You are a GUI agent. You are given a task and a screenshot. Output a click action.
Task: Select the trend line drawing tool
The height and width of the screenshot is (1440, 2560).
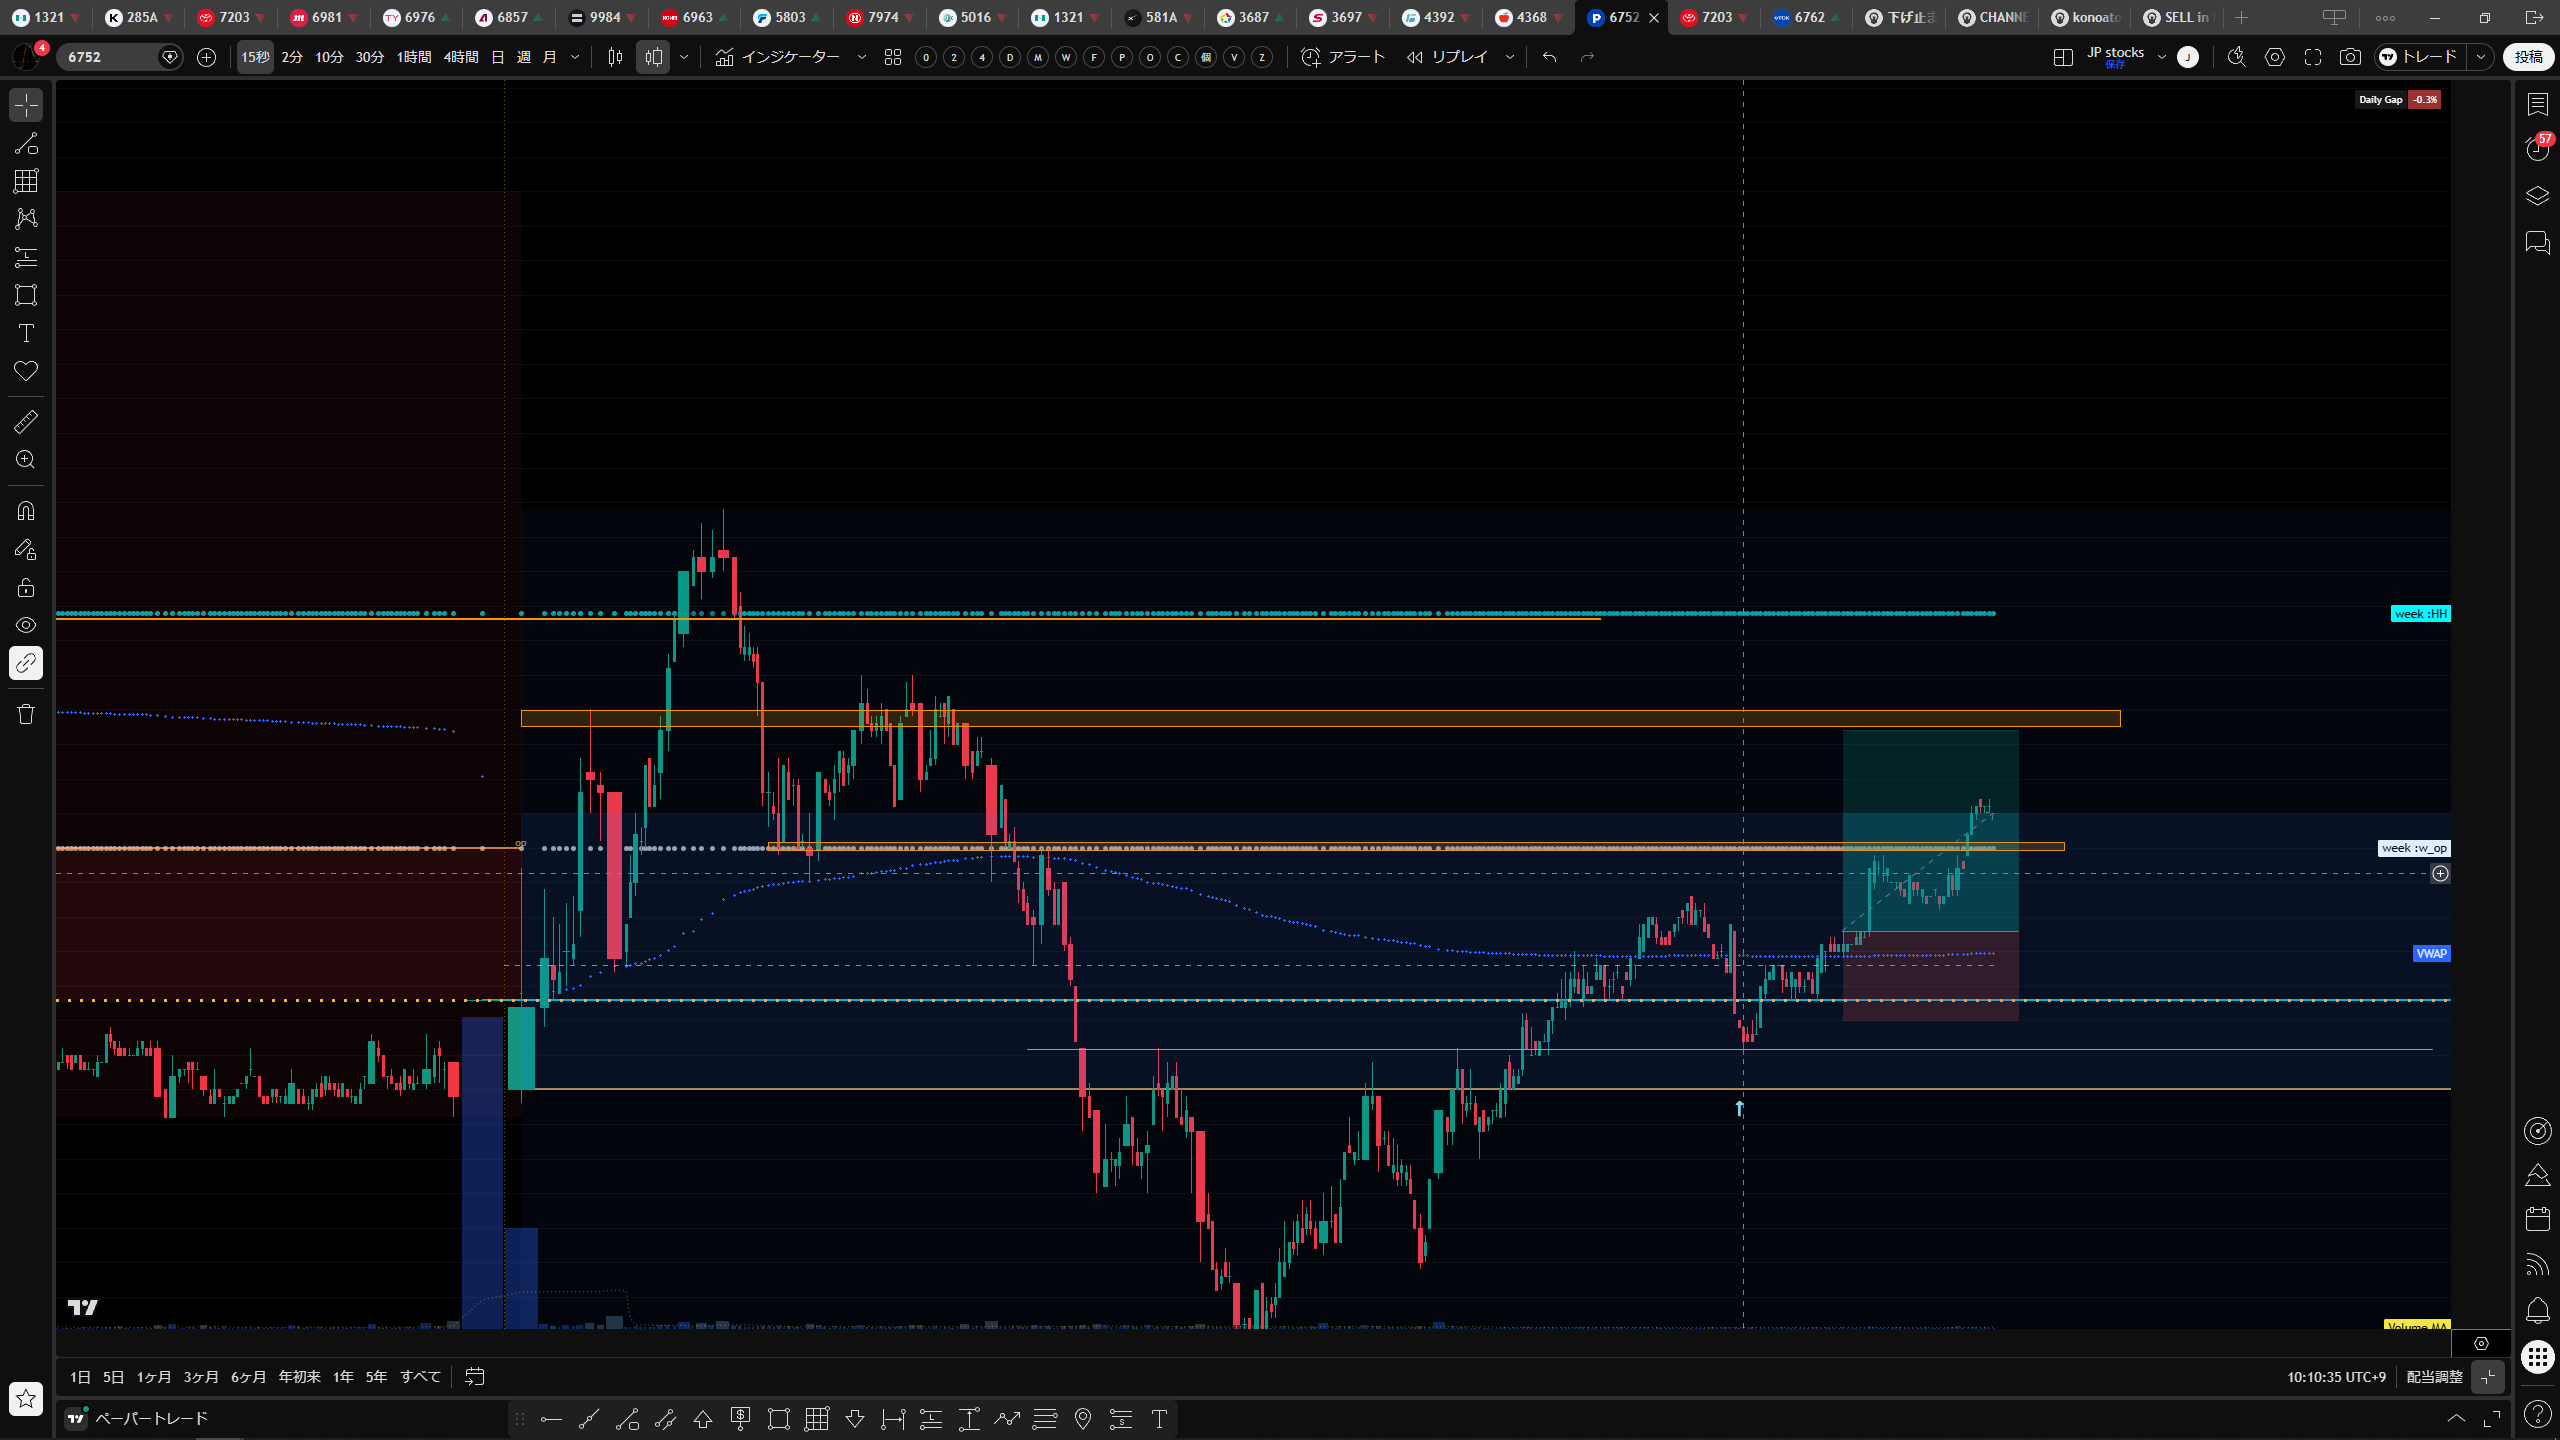tap(26, 143)
